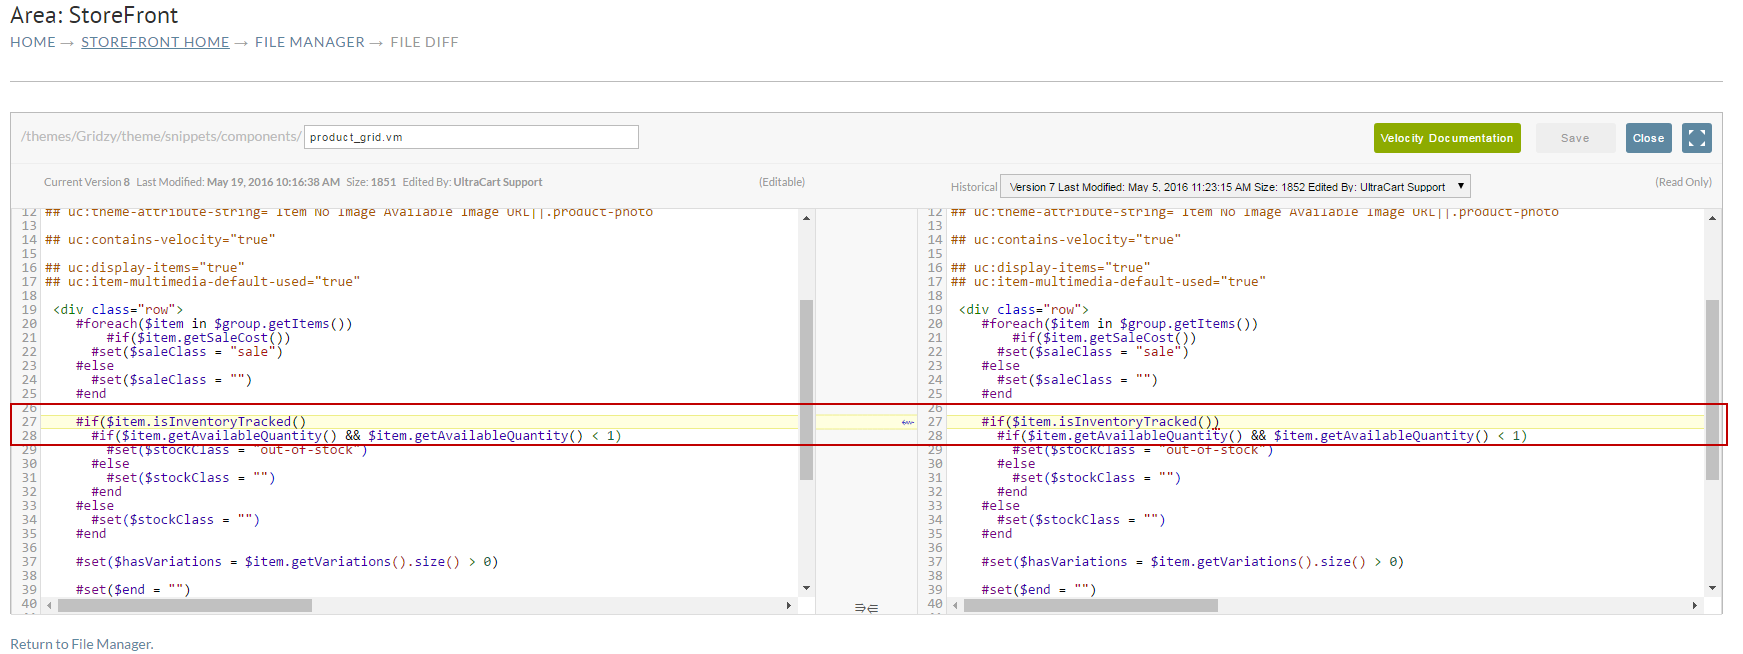
Task: Toggle fullscreen editor mode icon
Action: click(x=1696, y=138)
